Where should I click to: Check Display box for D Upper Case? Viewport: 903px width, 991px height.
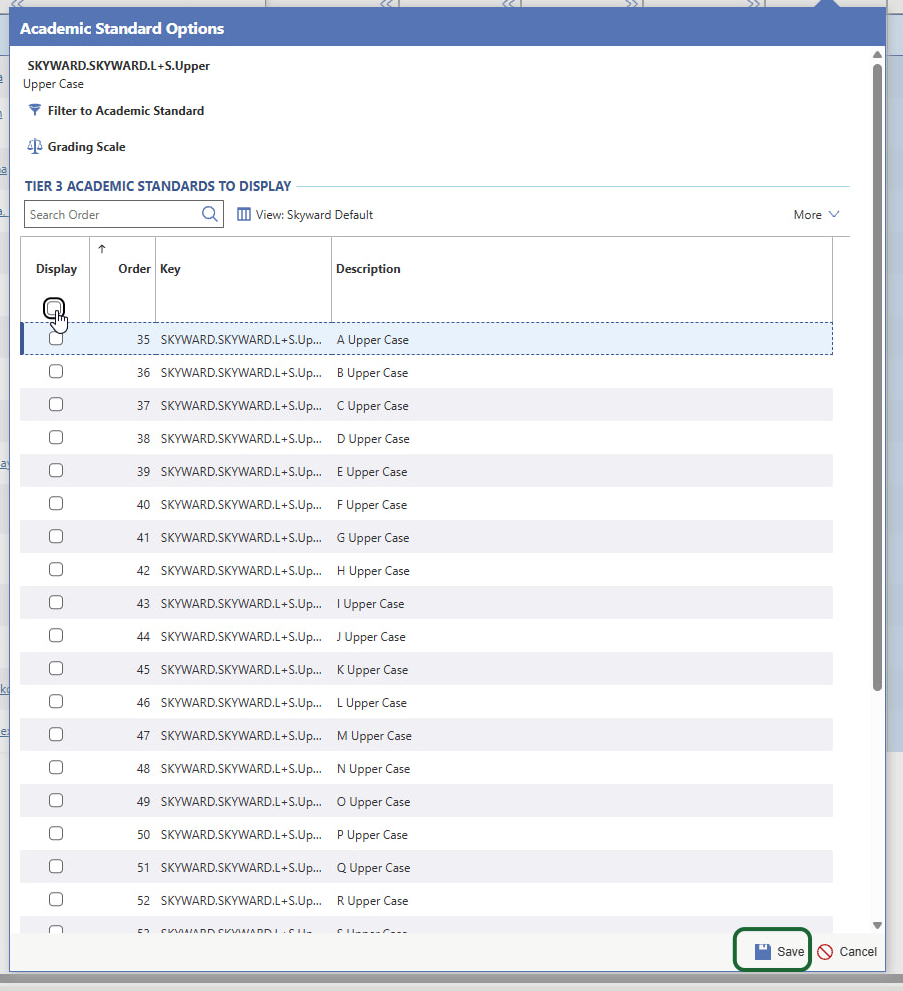click(x=56, y=437)
